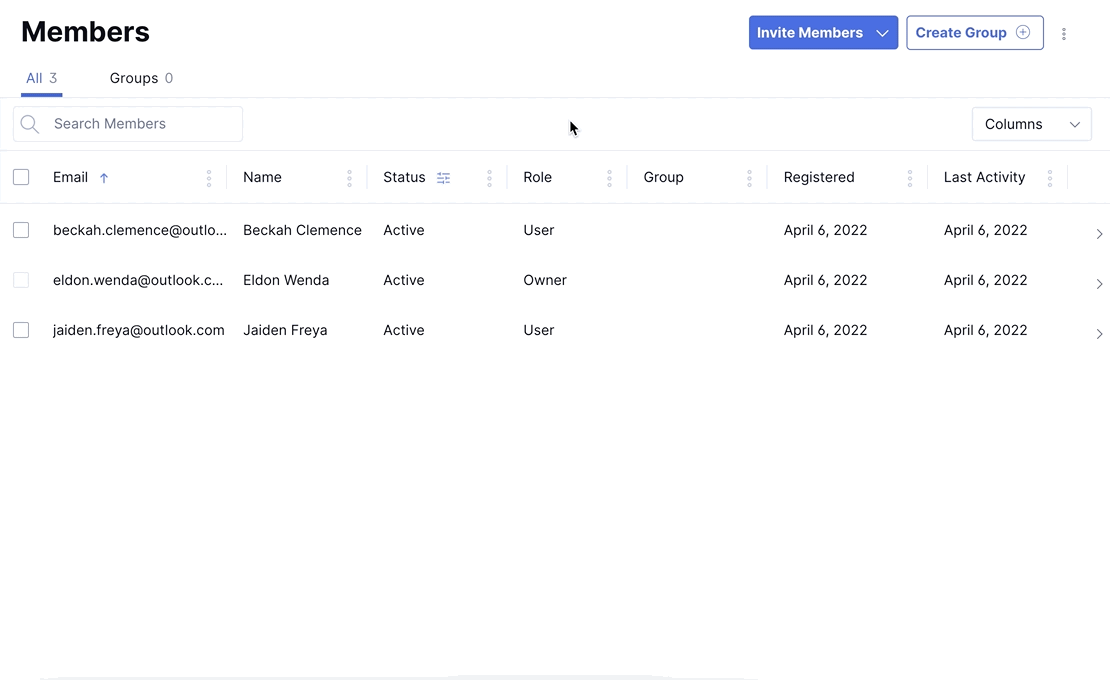
Task: Toggle the select-all checkbox in header
Action: pyautogui.click(x=21, y=177)
